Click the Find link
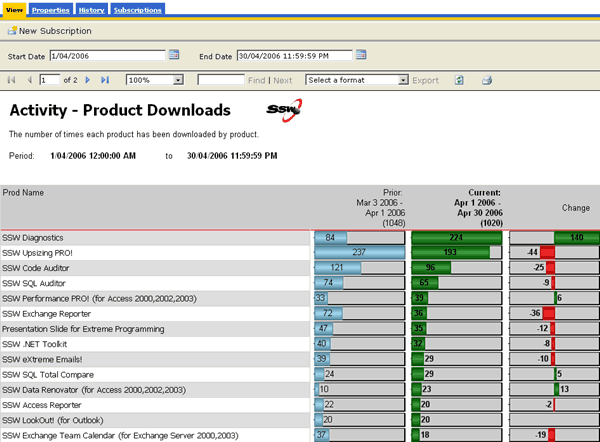 click(256, 80)
